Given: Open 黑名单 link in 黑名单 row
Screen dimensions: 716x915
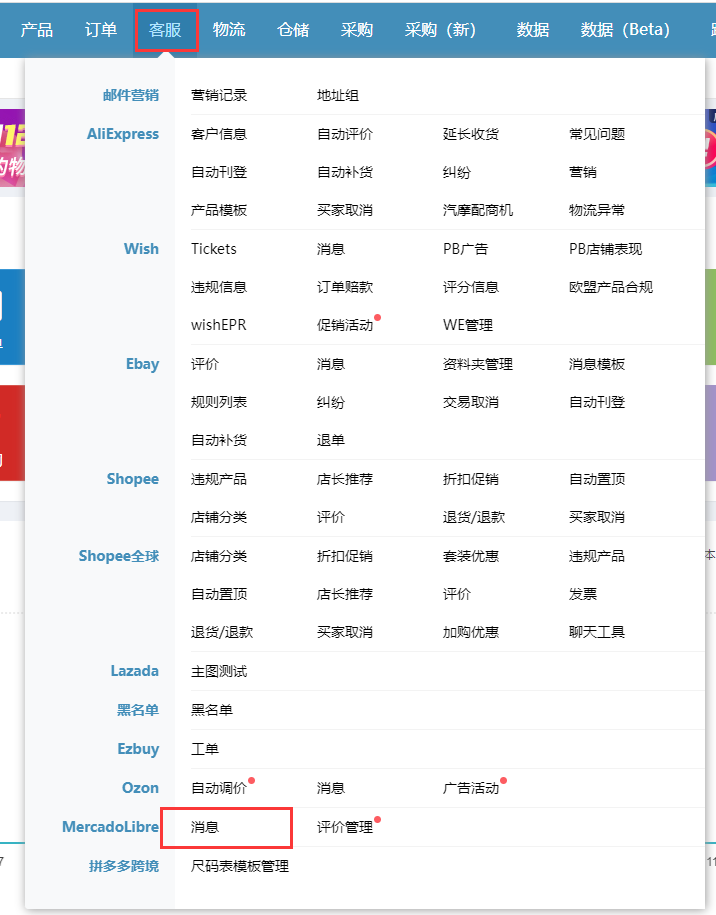Looking at the screenshot, I should point(212,710).
